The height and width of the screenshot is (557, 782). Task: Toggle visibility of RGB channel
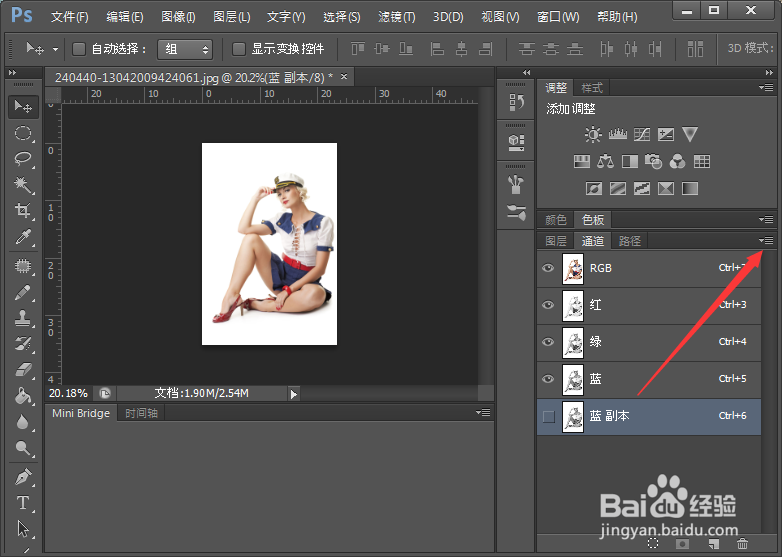click(x=548, y=268)
